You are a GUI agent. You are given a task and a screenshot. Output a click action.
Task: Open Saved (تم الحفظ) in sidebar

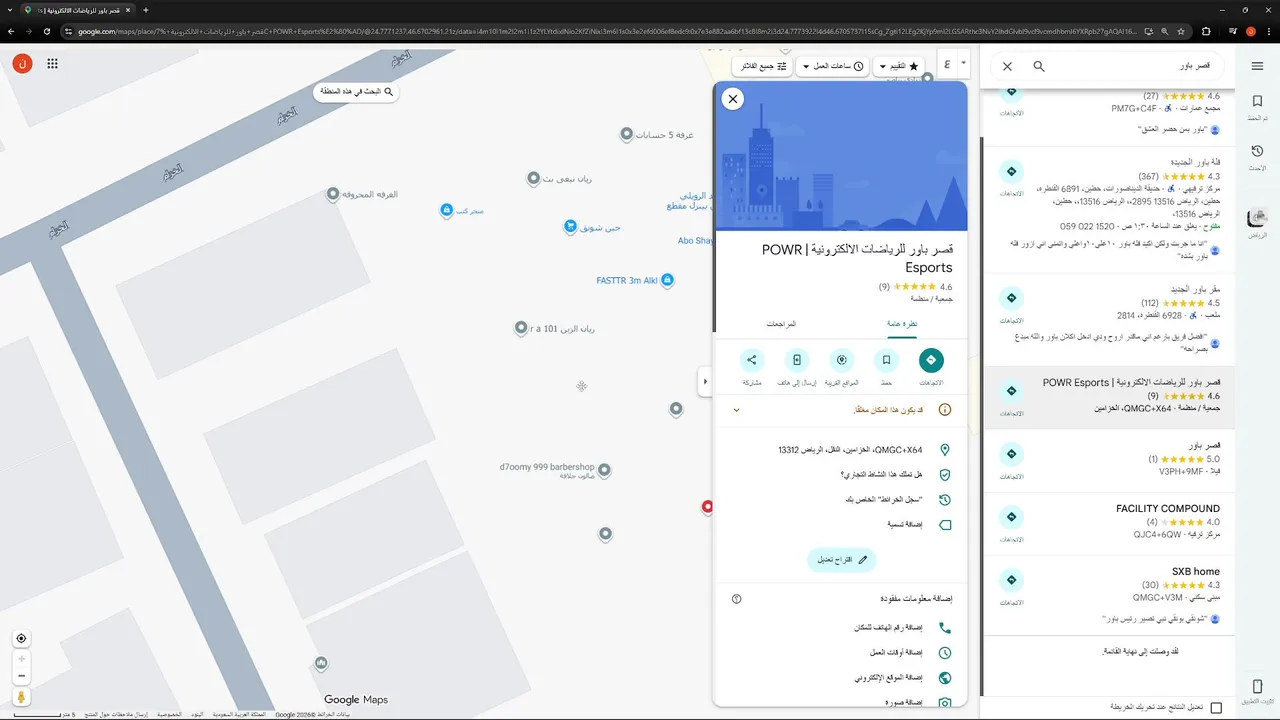(1257, 106)
